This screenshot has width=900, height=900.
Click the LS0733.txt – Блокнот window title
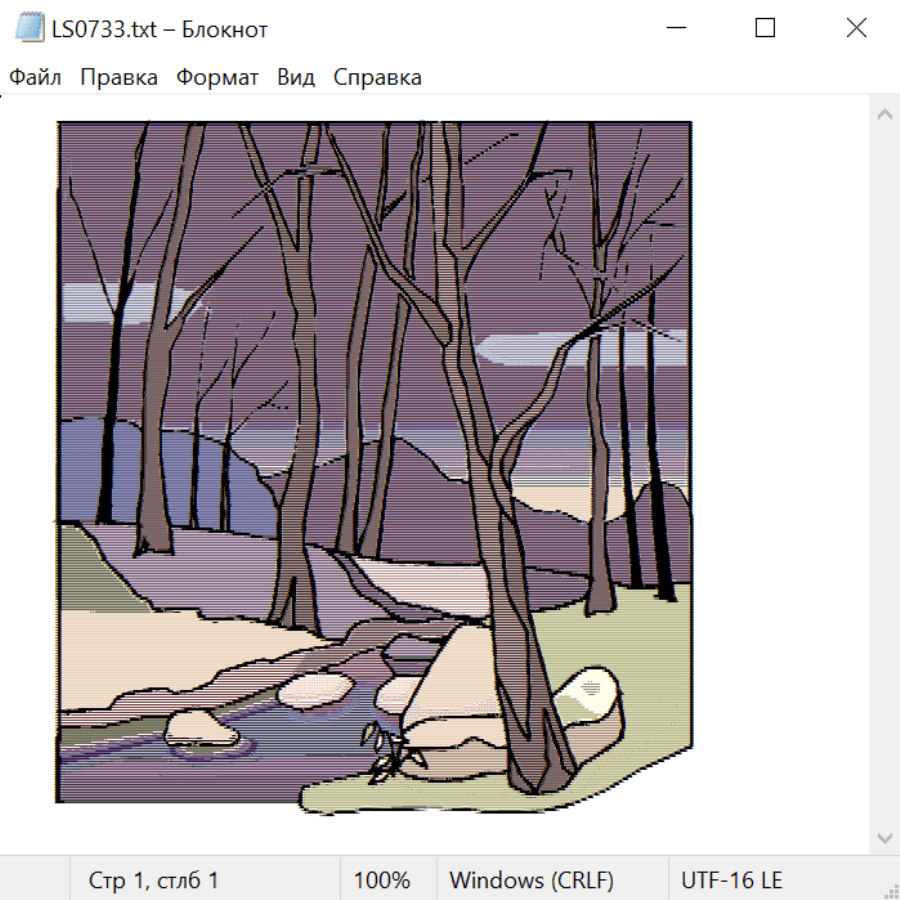point(160,29)
